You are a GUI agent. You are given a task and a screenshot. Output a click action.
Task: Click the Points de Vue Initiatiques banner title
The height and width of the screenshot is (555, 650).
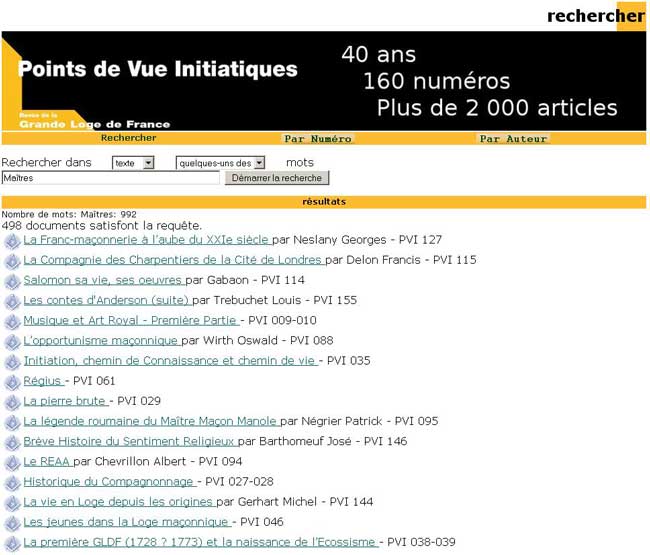coord(158,69)
